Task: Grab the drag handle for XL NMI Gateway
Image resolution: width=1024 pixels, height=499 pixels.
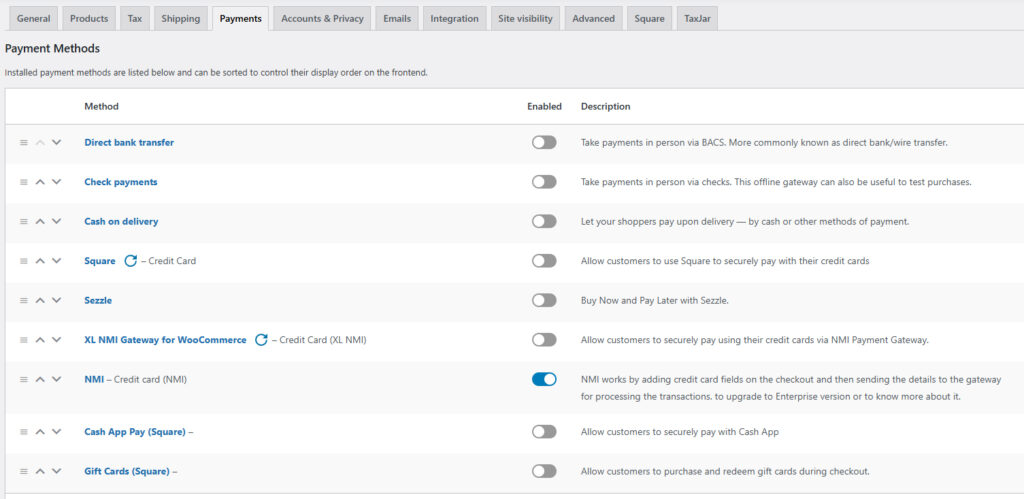Action: pyautogui.click(x=24, y=340)
